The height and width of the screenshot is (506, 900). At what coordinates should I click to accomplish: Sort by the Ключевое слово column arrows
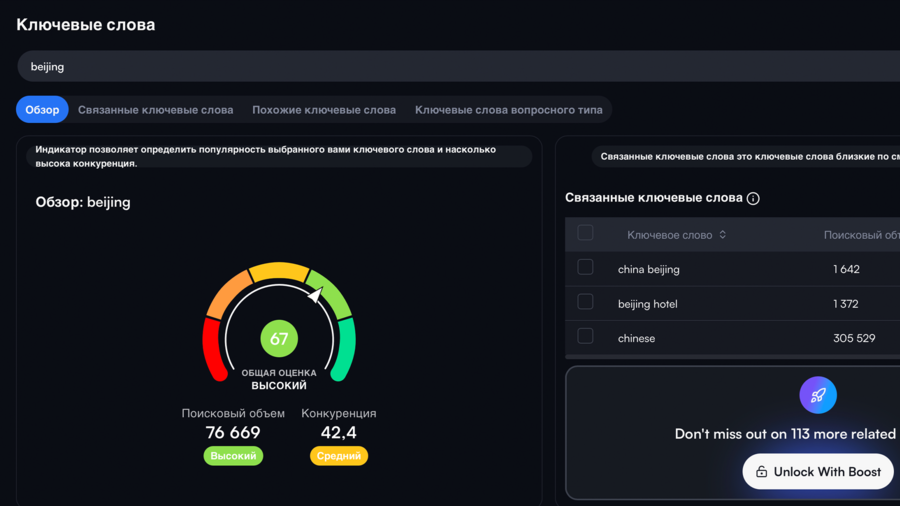[x=722, y=235]
